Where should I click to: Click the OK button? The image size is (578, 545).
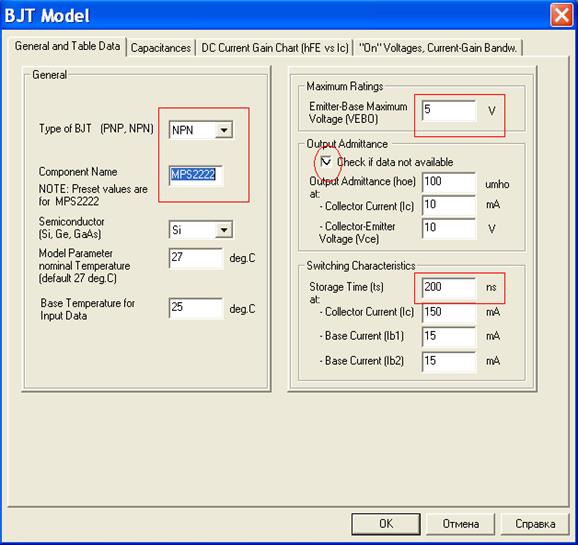386,524
